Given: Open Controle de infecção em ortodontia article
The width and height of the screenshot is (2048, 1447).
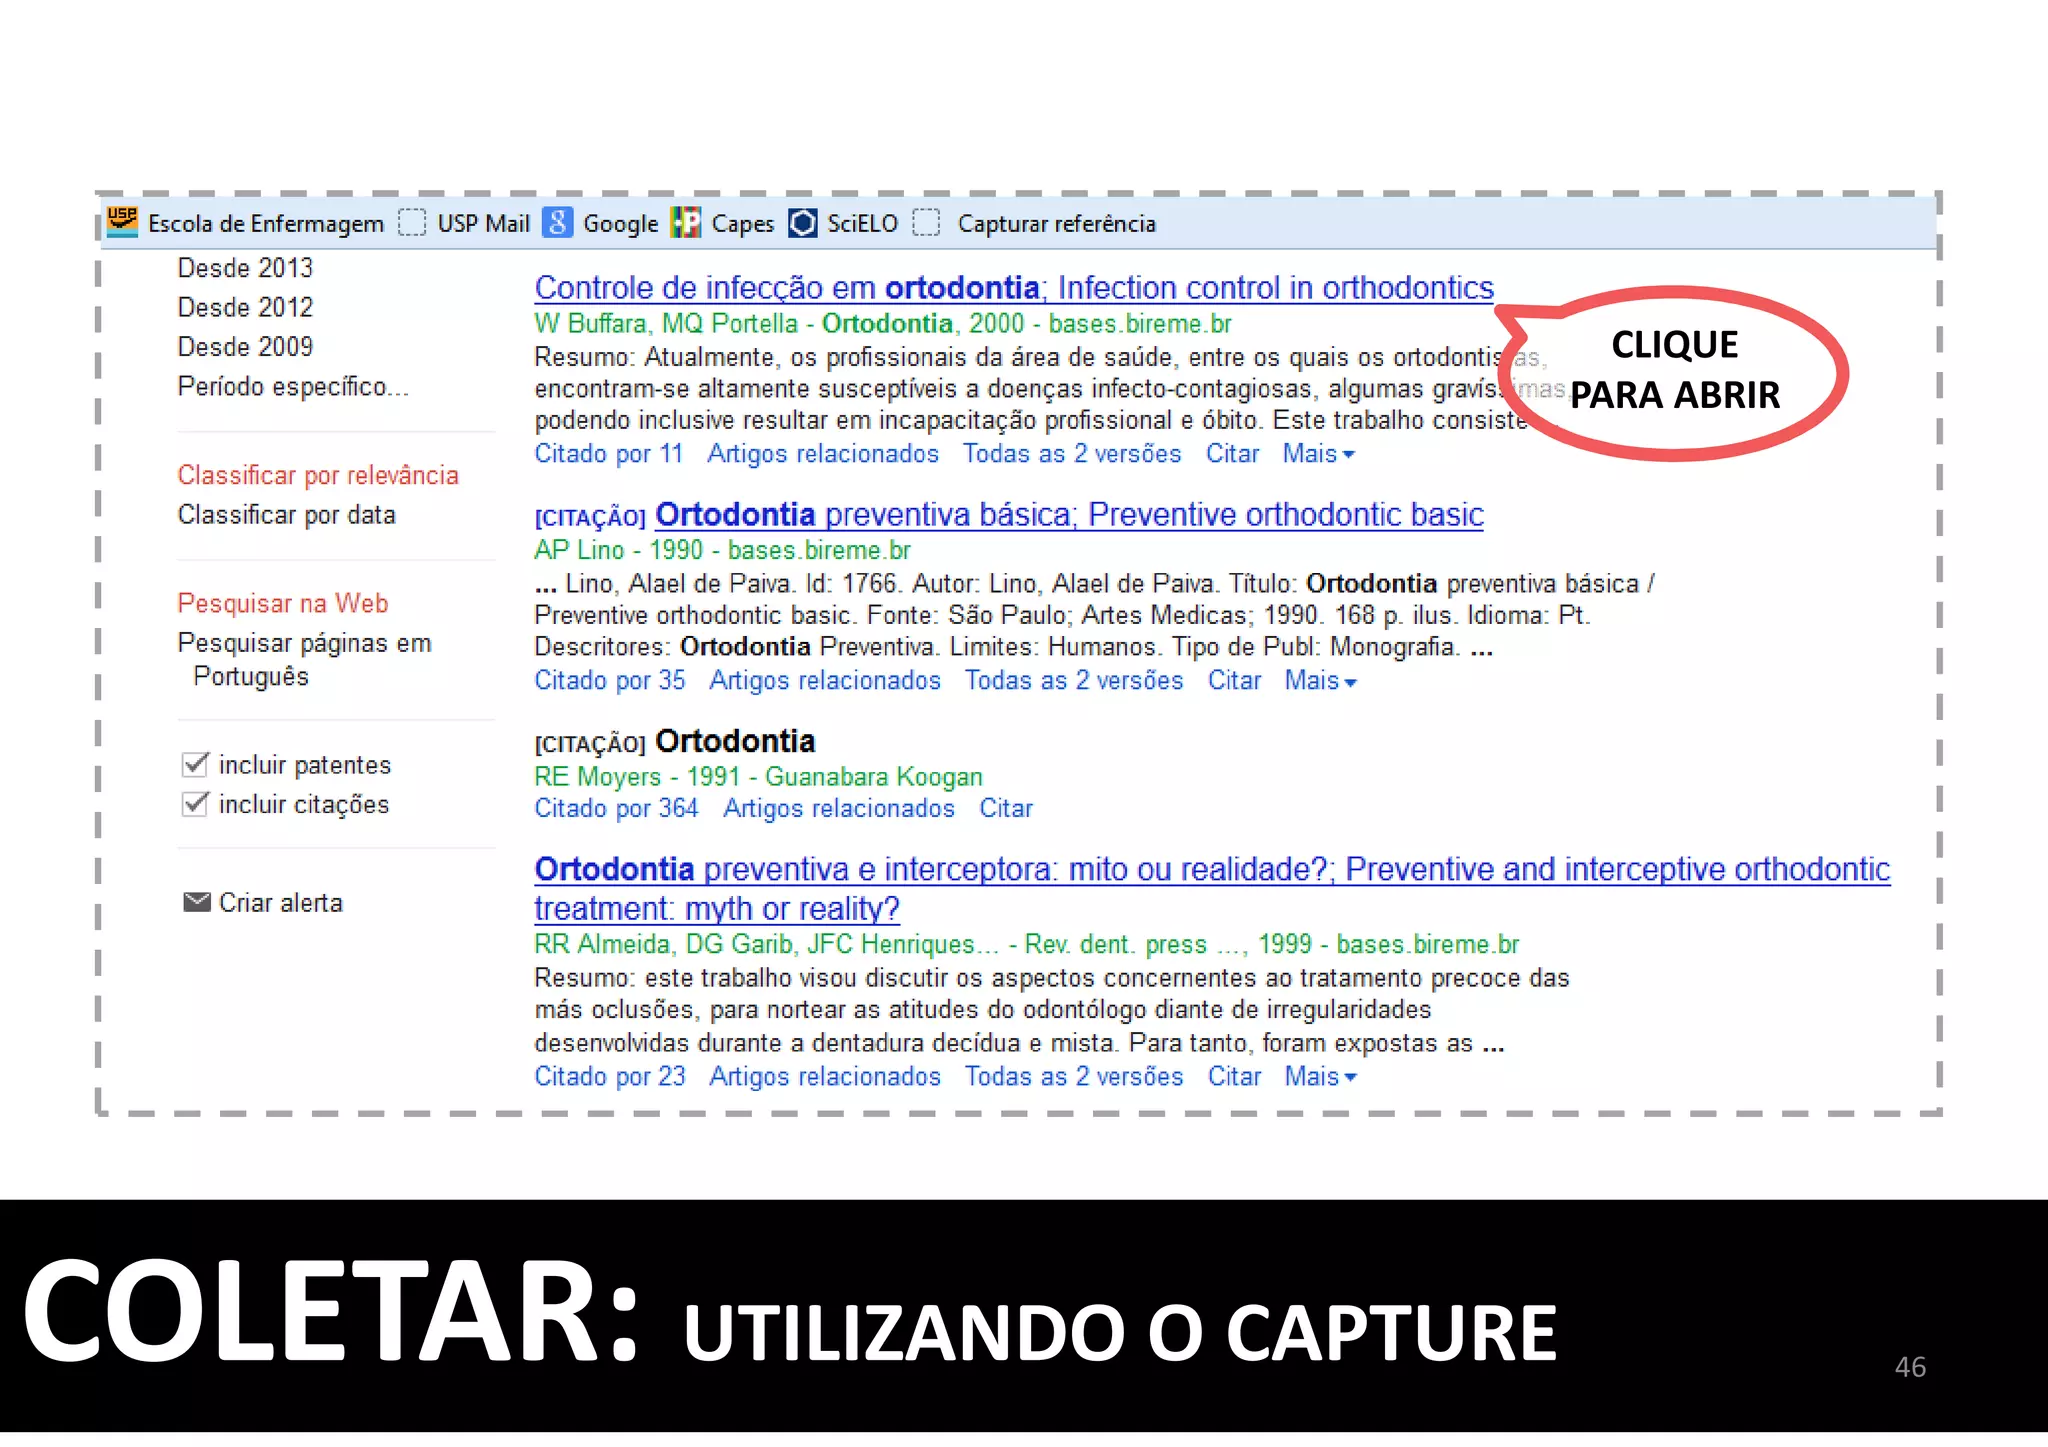Looking at the screenshot, I should click(x=1014, y=288).
